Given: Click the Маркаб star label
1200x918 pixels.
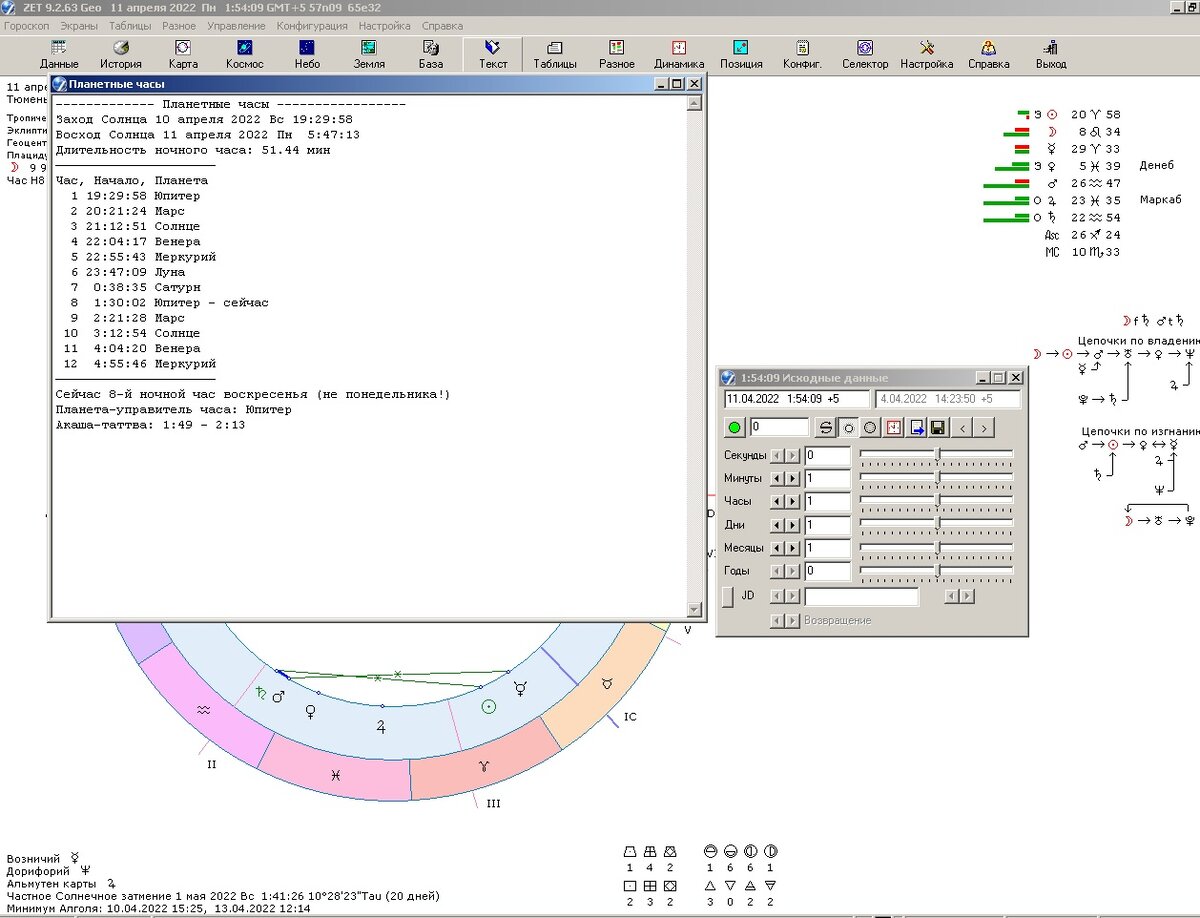Looking at the screenshot, I should click(x=1160, y=200).
